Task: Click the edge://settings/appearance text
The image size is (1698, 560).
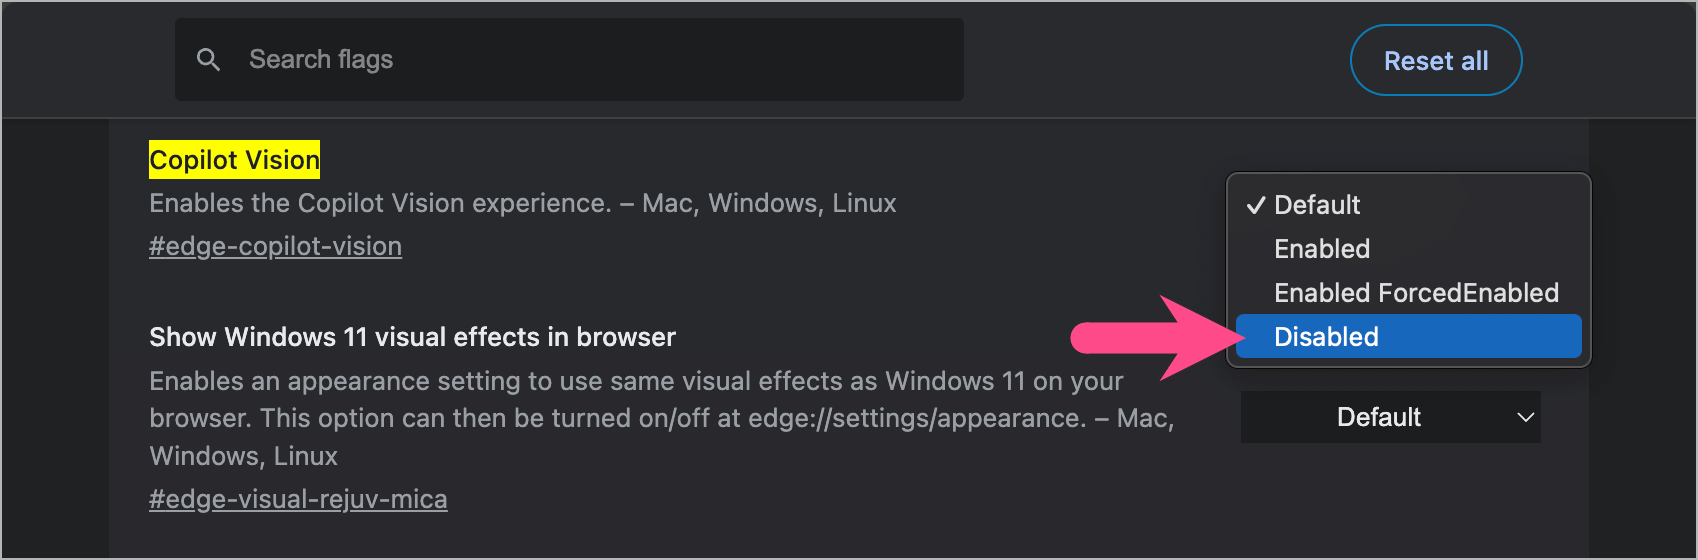Action: [917, 418]
